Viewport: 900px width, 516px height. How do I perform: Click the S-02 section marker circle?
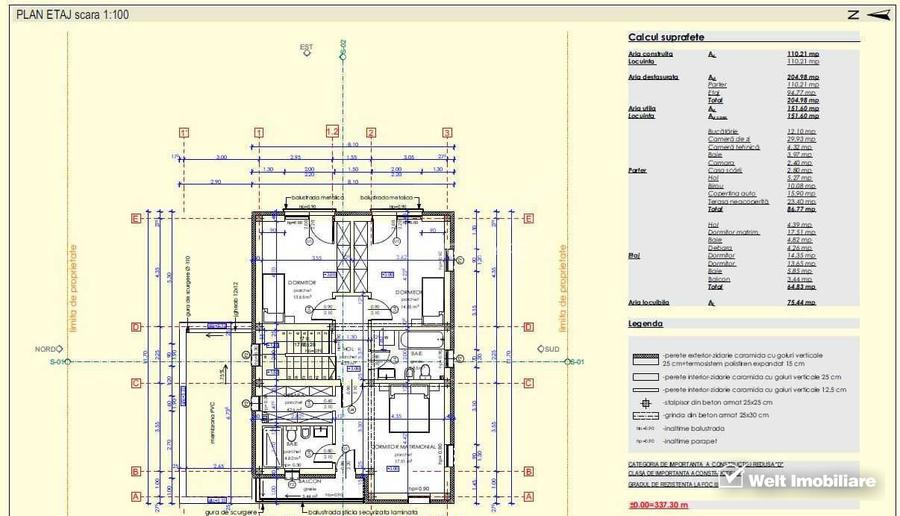[343, 57]
